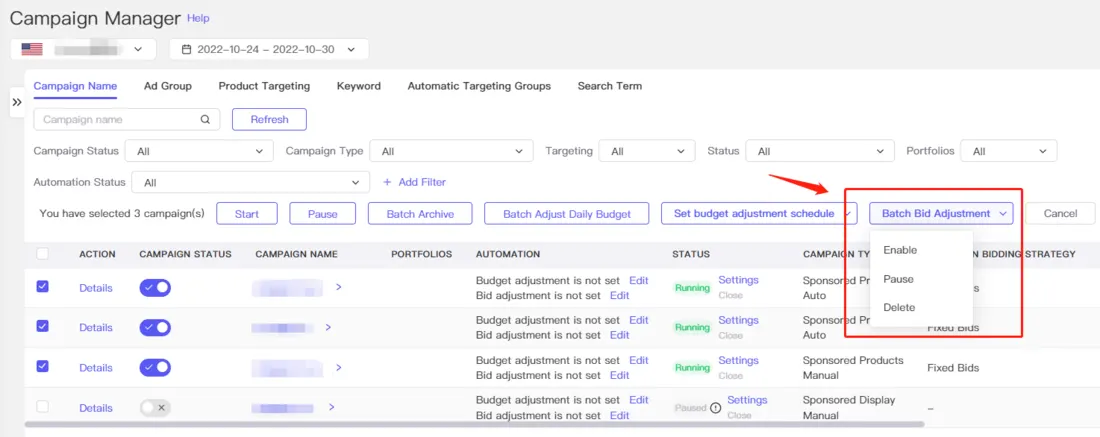Screen dimensions: 1100x437
Task: Toggle the select-all checkbox in table header
Action: click(x=42, y=254)
